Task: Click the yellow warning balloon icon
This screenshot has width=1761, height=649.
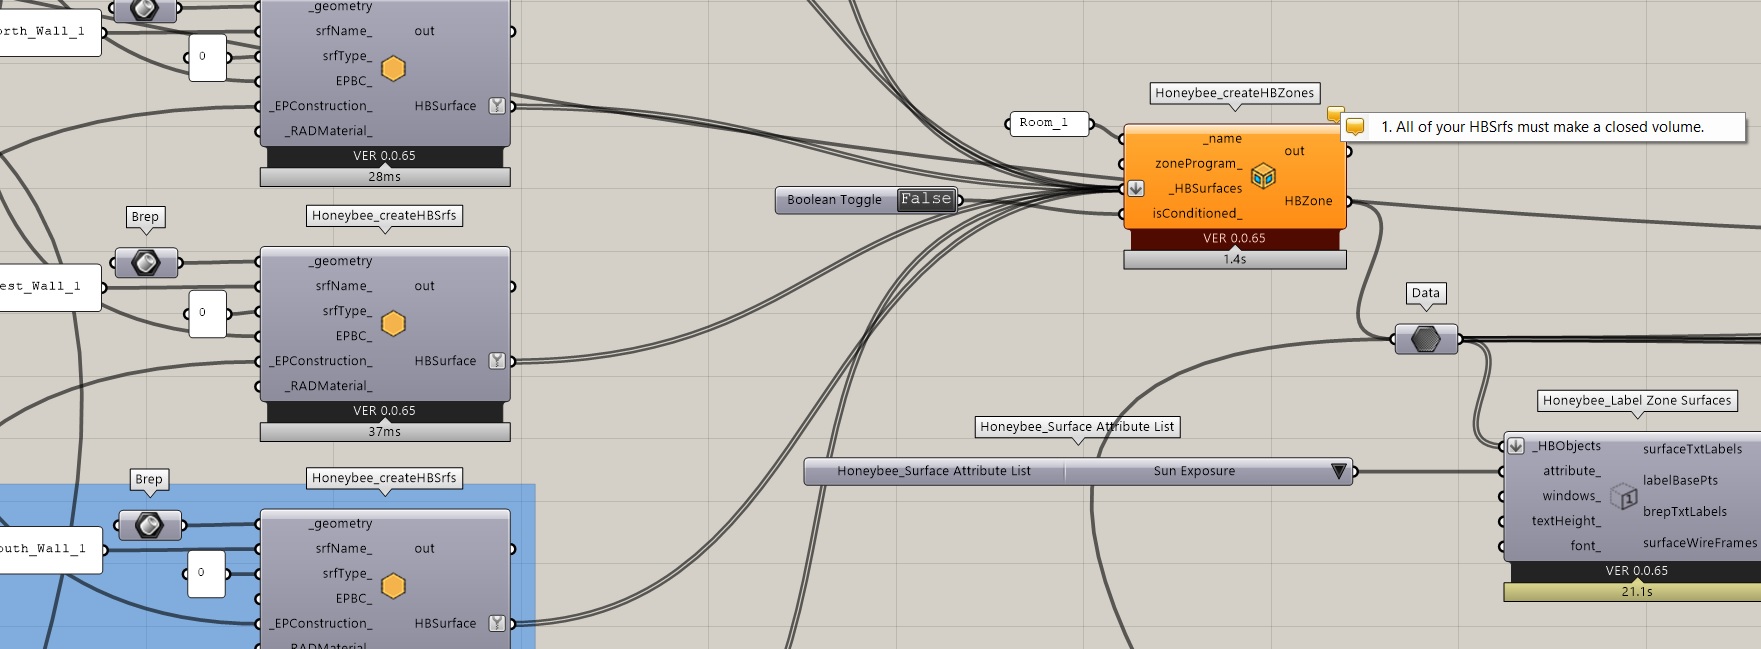Action: coord(1355,127)
